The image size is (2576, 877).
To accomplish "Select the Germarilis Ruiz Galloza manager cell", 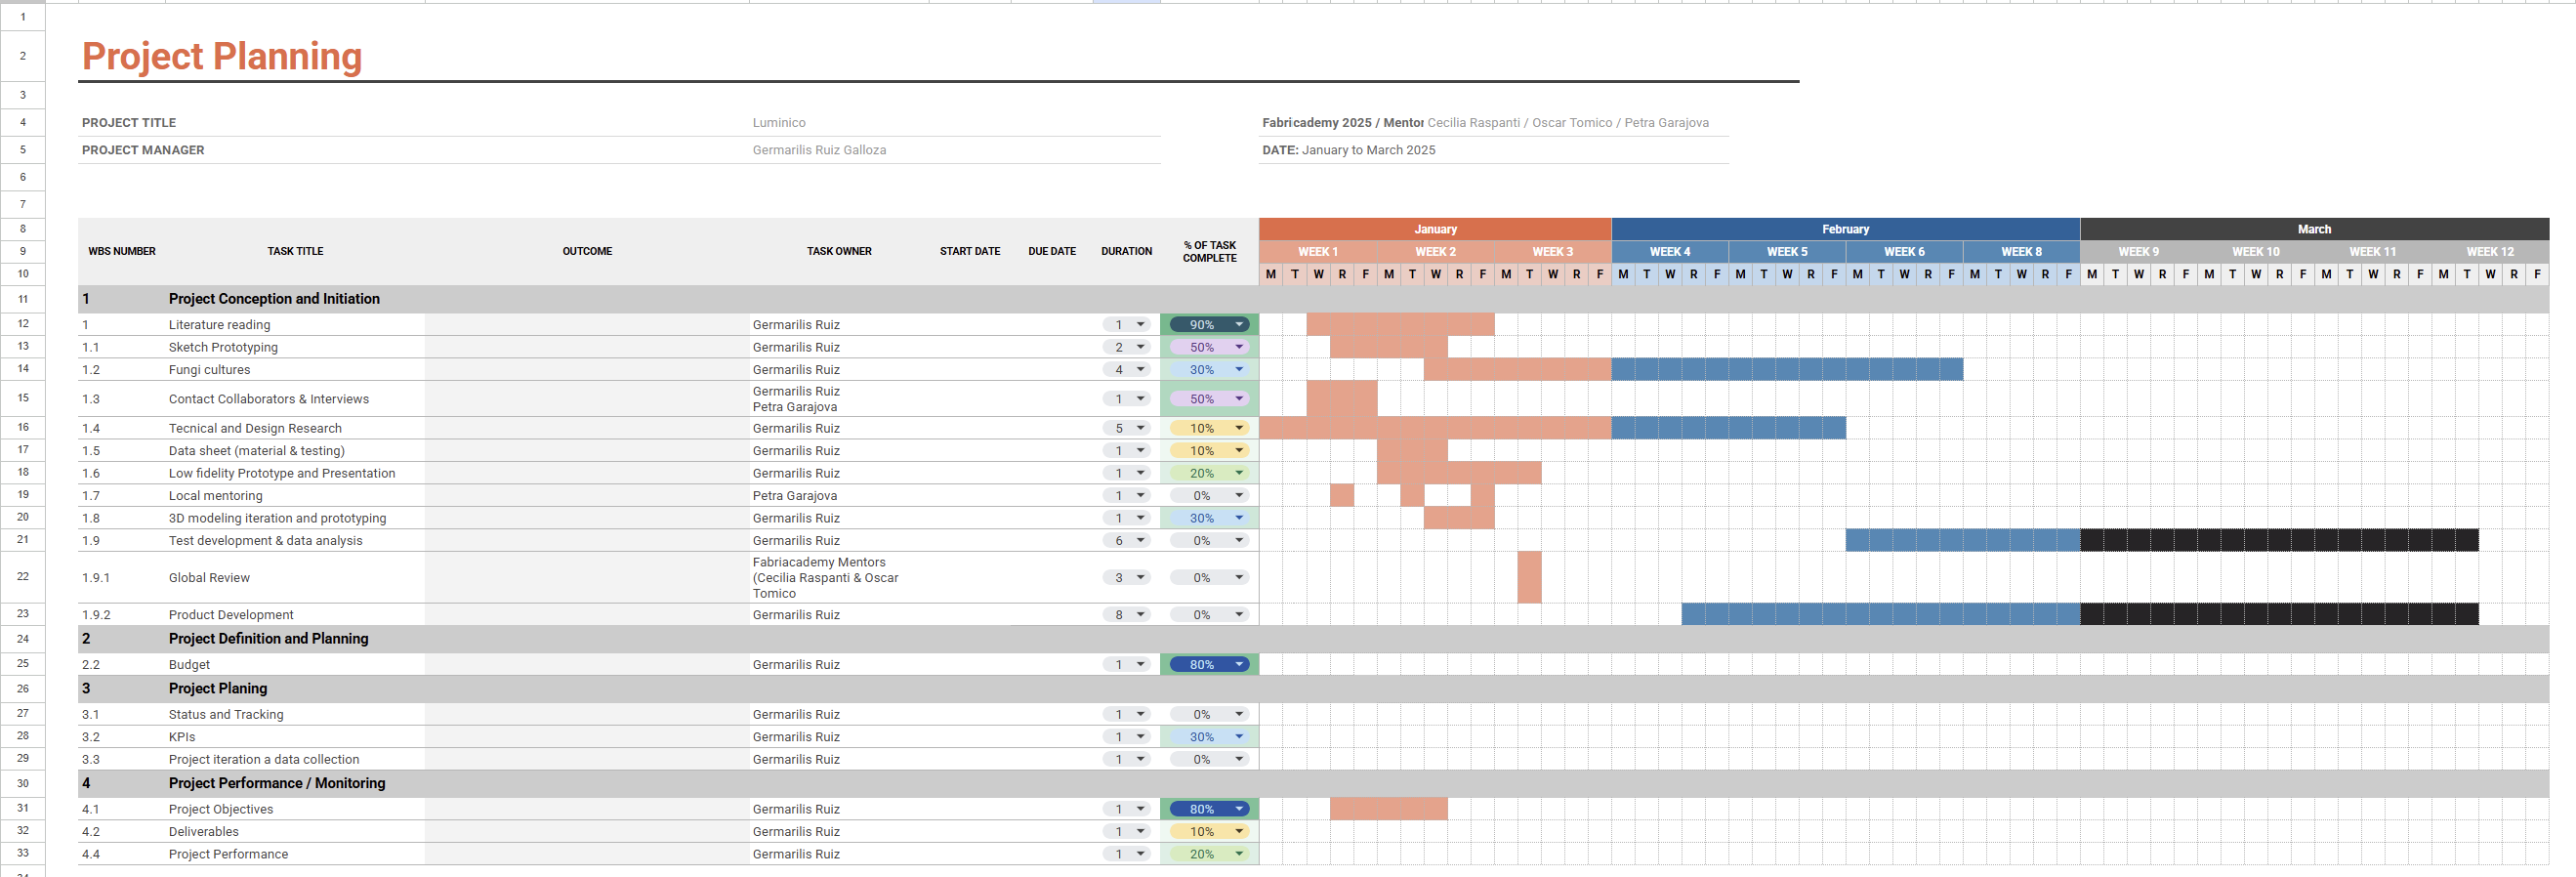I will point(955,150).
